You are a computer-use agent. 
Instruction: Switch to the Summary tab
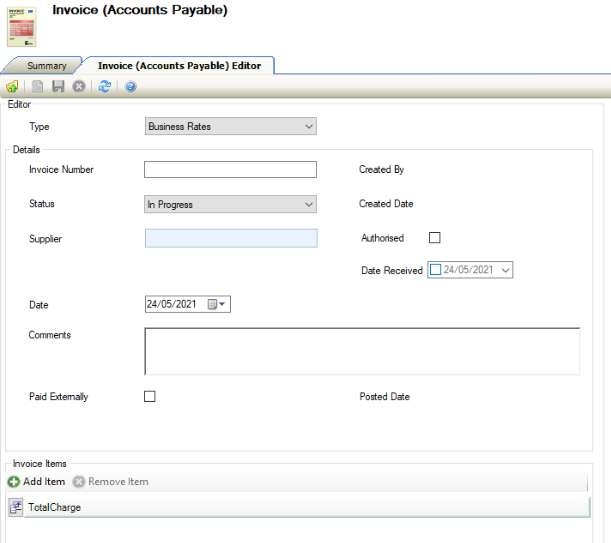pyautogui.click(x=46, y=66)
